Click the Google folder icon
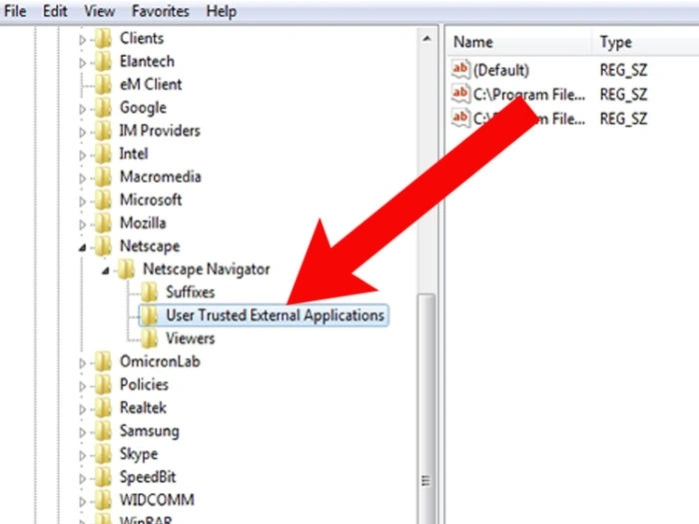699x524 pixels. point(103,107)
